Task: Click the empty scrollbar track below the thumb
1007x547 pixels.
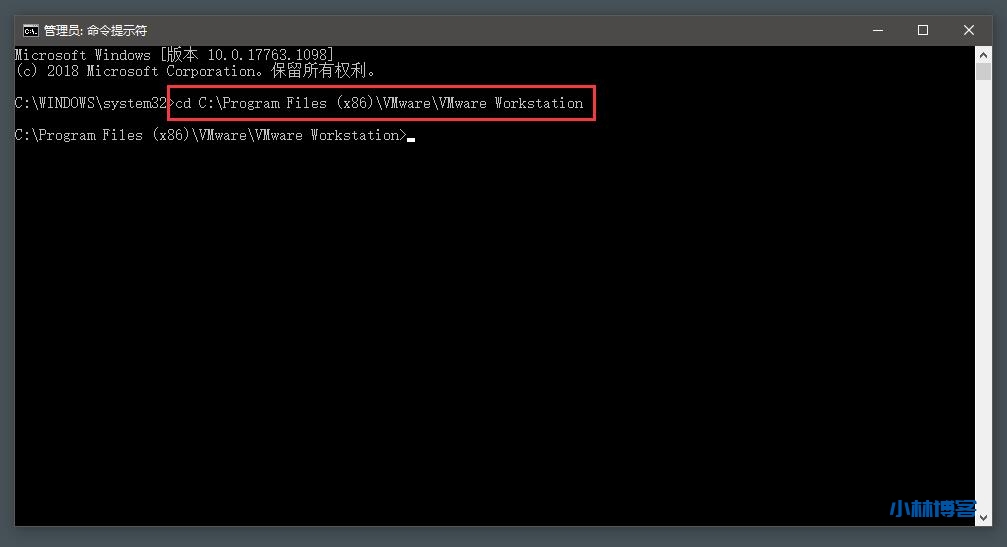Action: pos(983,295)
